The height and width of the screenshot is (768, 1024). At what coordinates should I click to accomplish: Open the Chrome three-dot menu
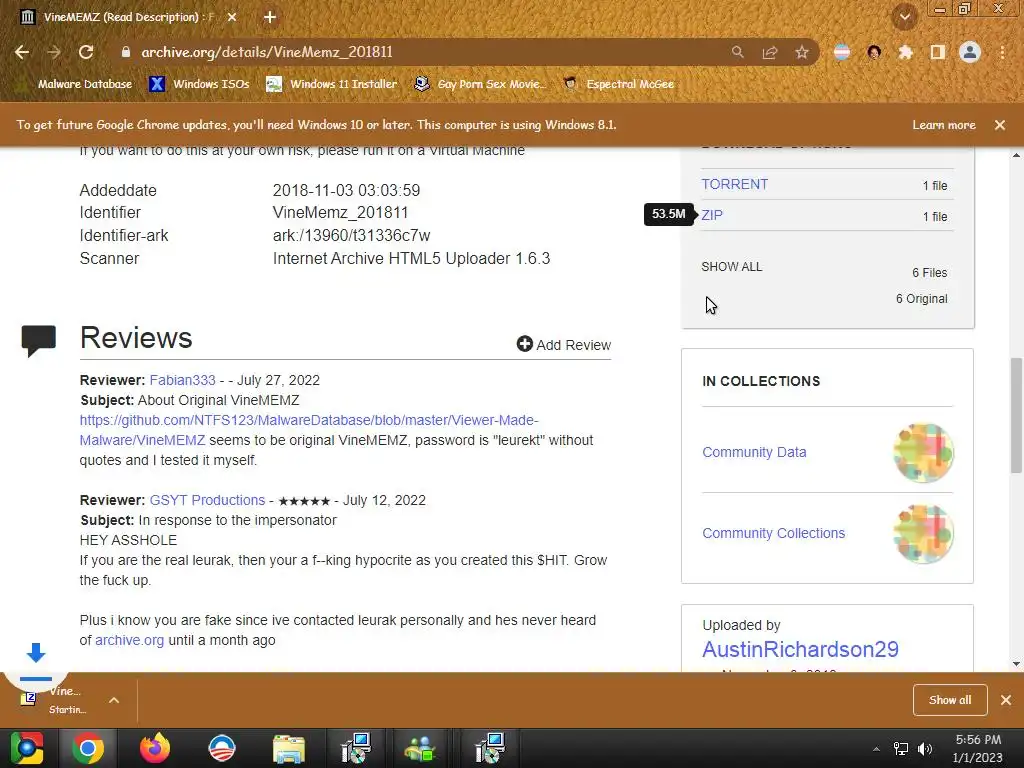coord(1002,52)
